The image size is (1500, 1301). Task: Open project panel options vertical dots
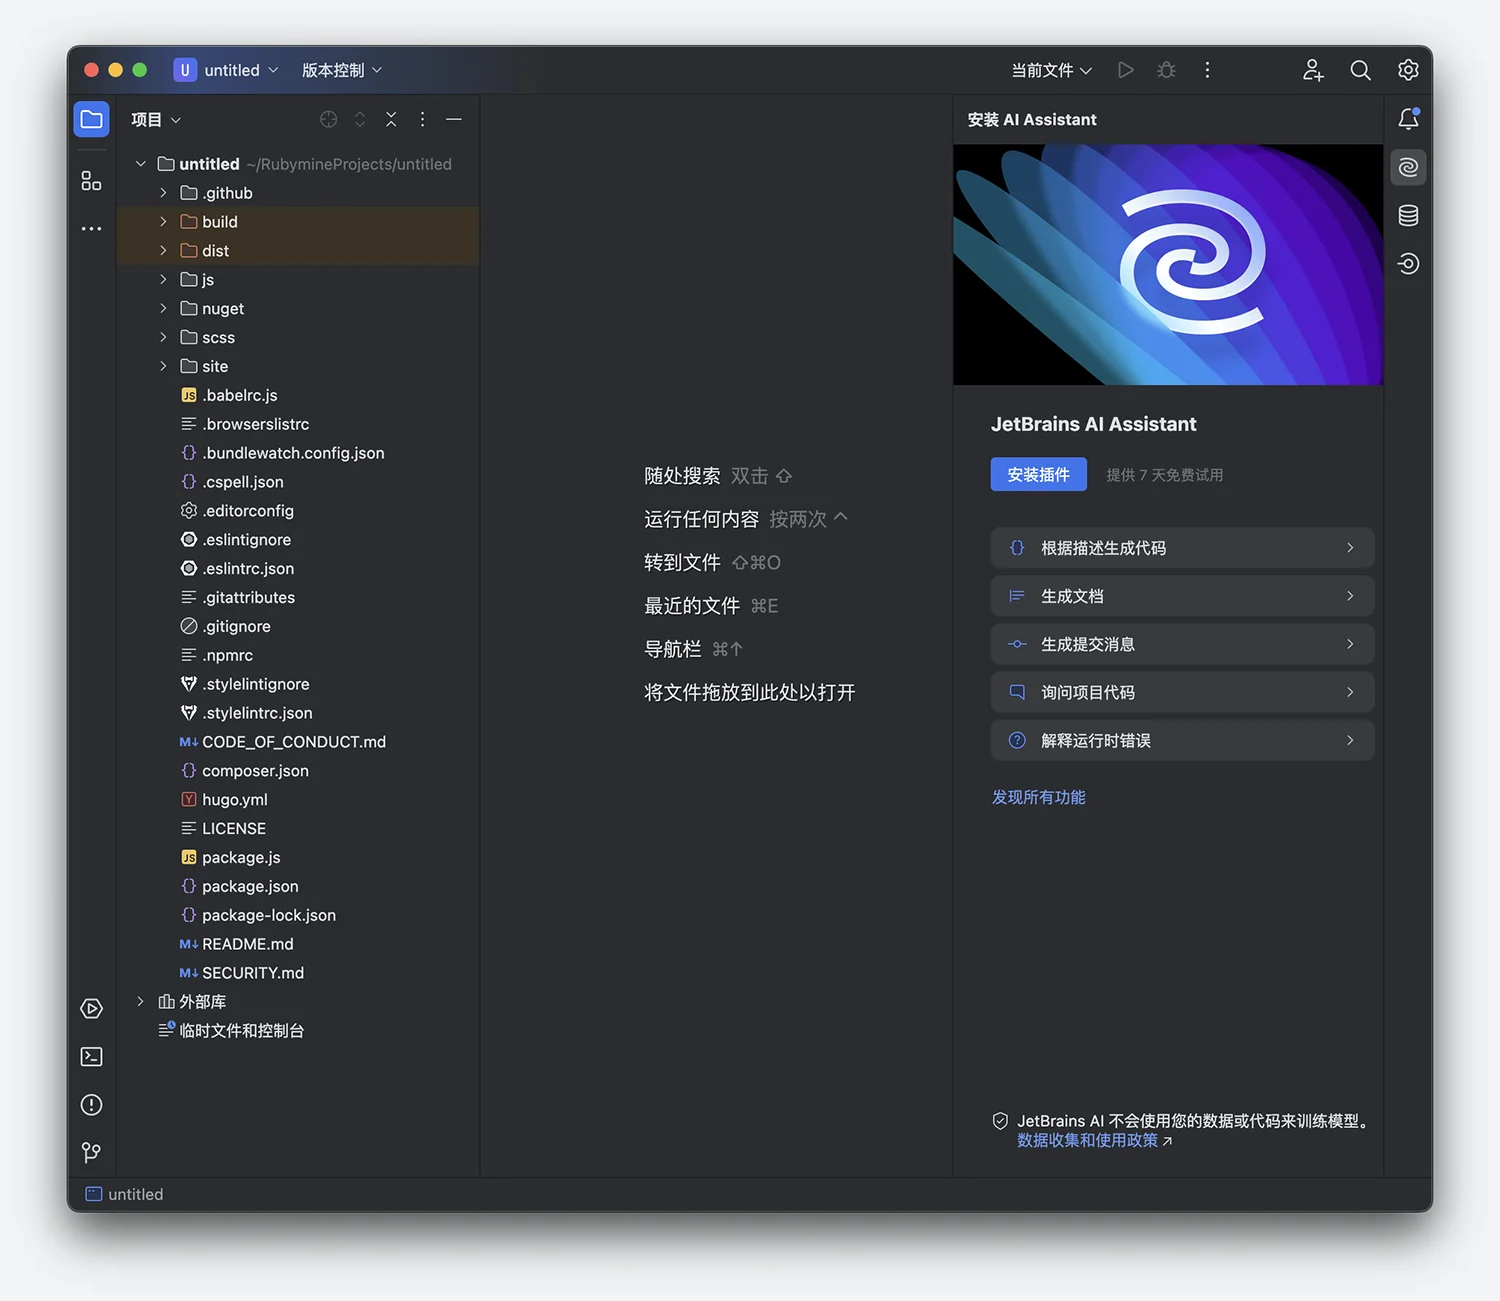tap(422, 119)
